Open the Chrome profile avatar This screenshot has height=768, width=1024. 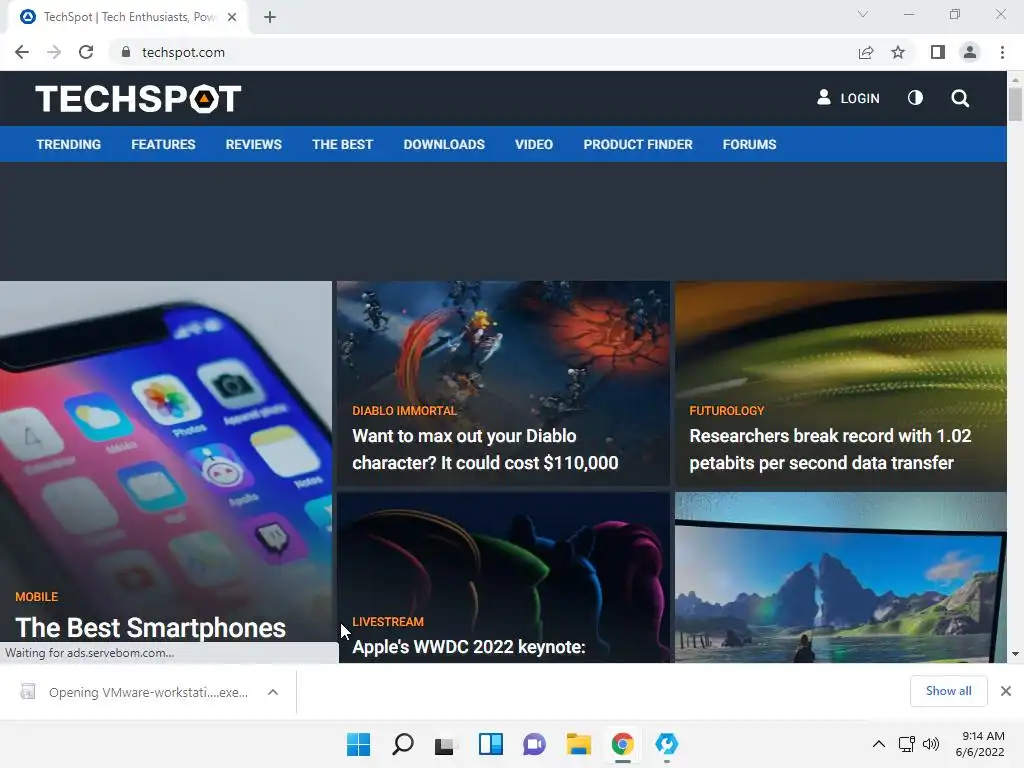(970, 52)
